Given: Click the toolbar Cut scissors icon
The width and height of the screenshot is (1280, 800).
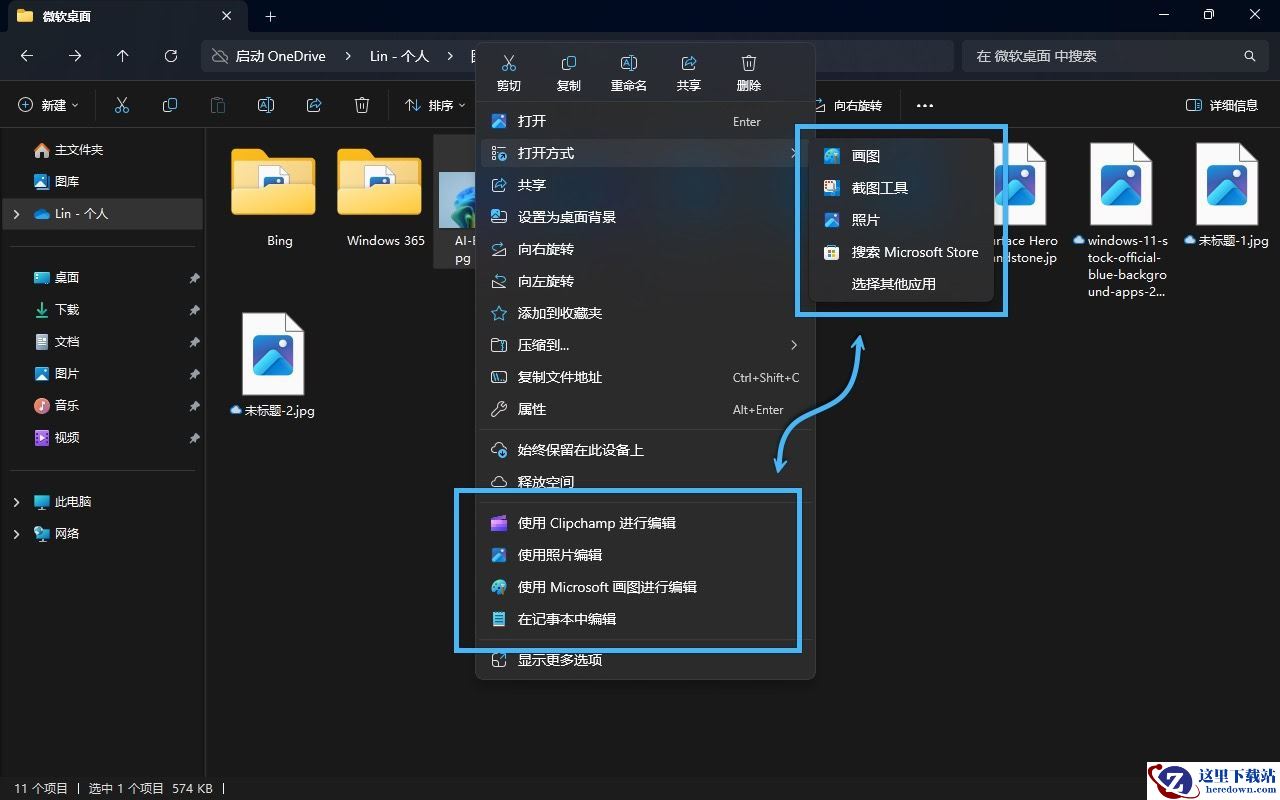Looking at the screenshot, I should 122,105.
